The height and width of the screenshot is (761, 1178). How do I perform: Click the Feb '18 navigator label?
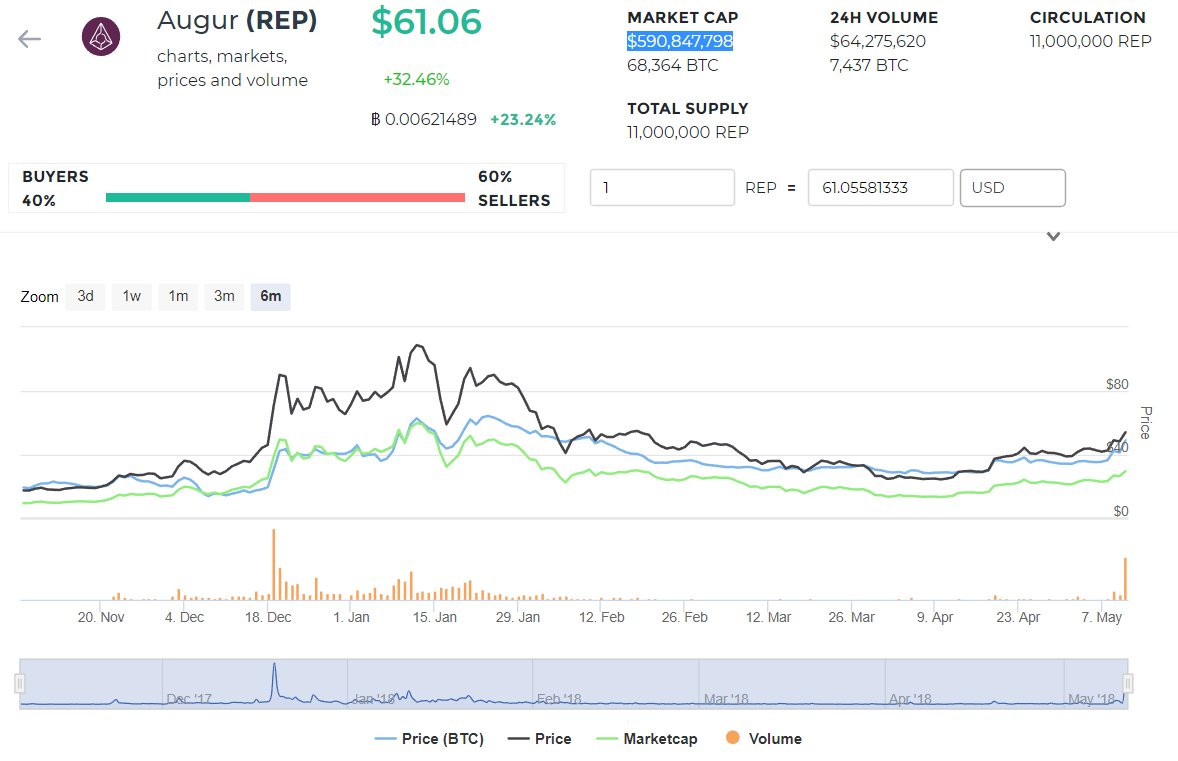click(x=559, y=699)
